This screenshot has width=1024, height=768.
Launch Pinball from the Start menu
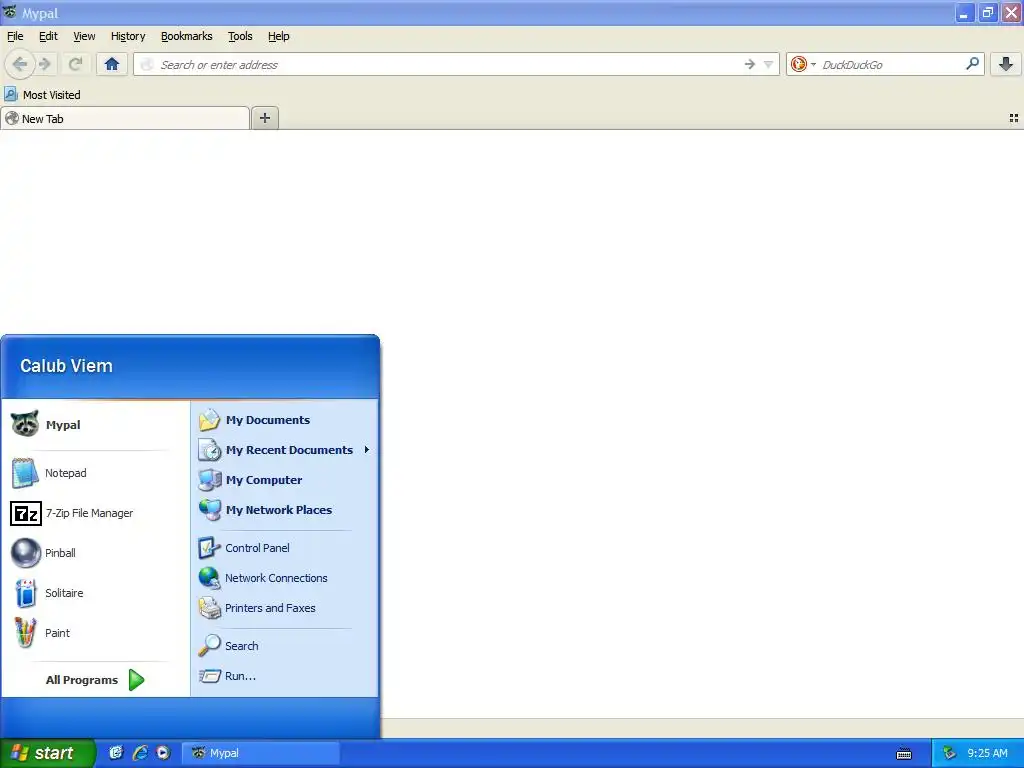[95, 553]
